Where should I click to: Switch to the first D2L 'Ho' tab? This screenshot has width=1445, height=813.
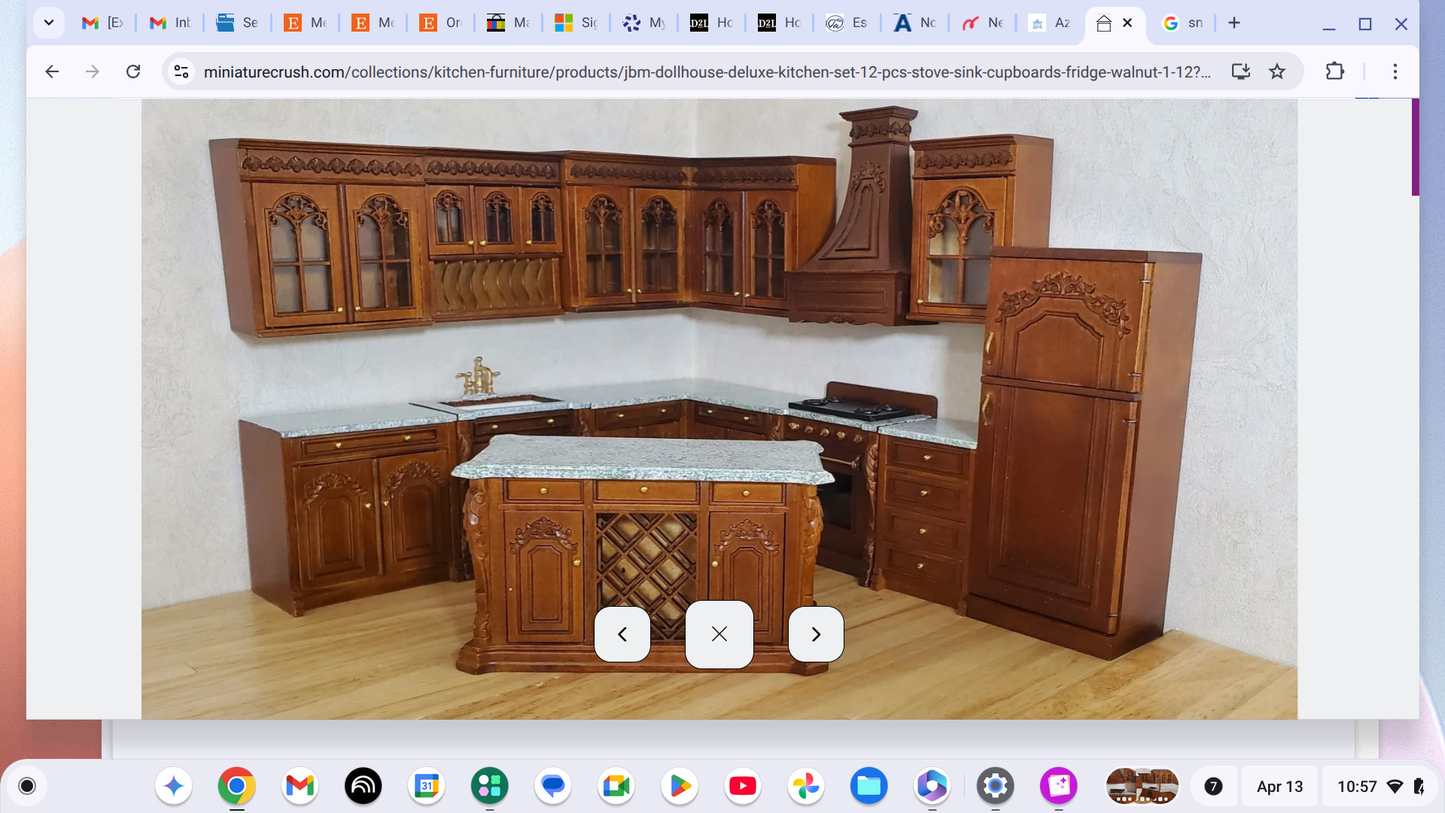tap(712, 22)
